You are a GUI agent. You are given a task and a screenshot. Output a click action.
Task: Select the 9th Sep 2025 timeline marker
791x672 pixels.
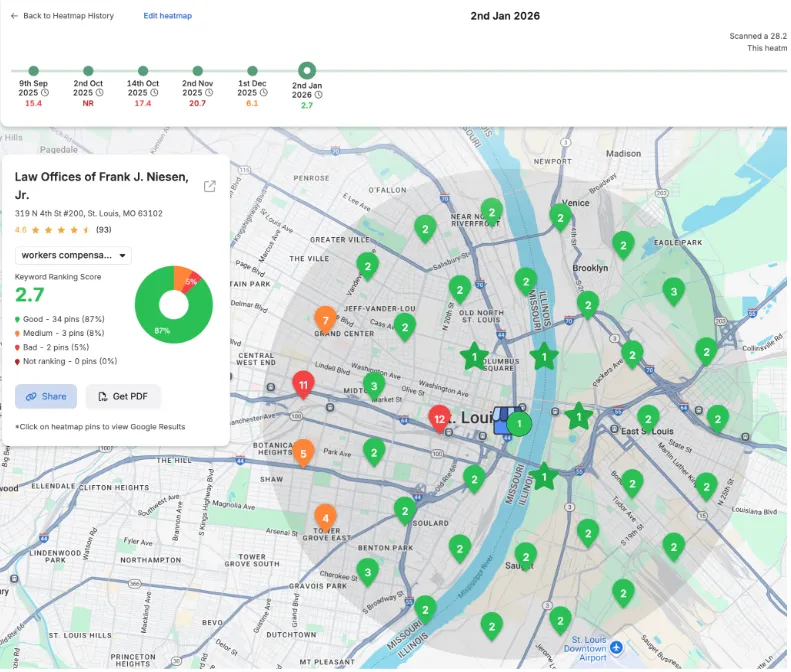[x=33, y=71]
